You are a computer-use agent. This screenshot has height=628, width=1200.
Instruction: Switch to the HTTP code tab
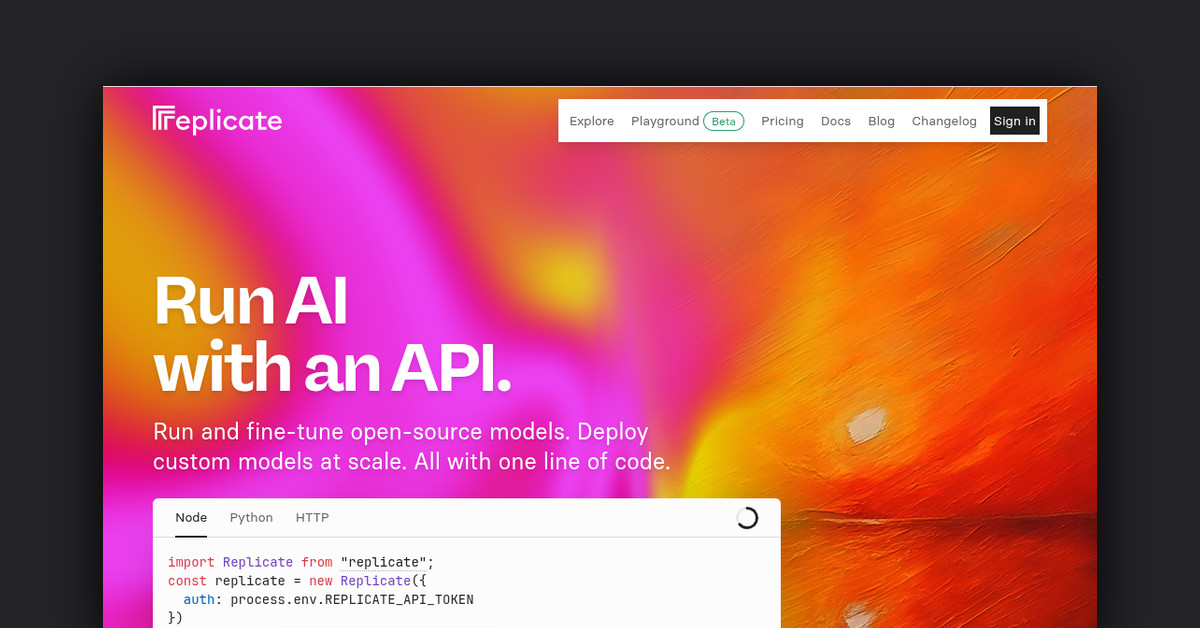(x=312, y=517)
